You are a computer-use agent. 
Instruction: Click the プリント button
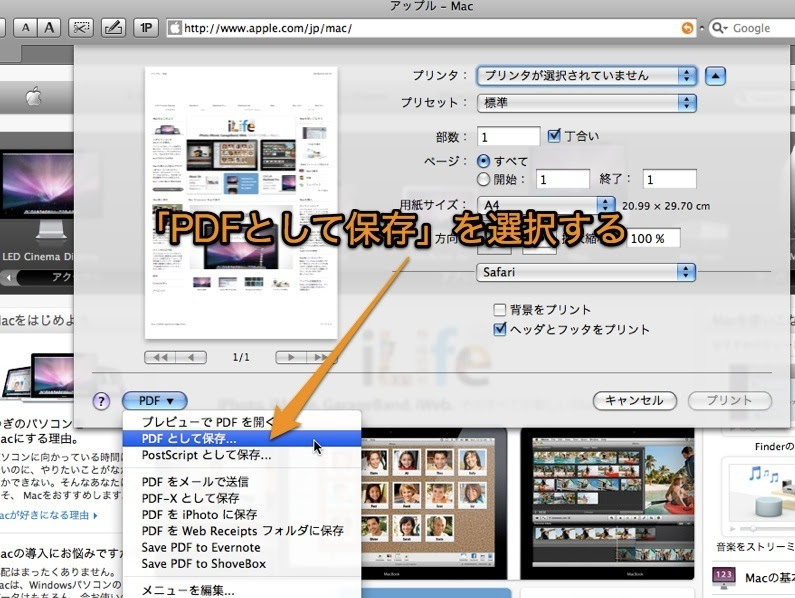click(x=730, y=401)
